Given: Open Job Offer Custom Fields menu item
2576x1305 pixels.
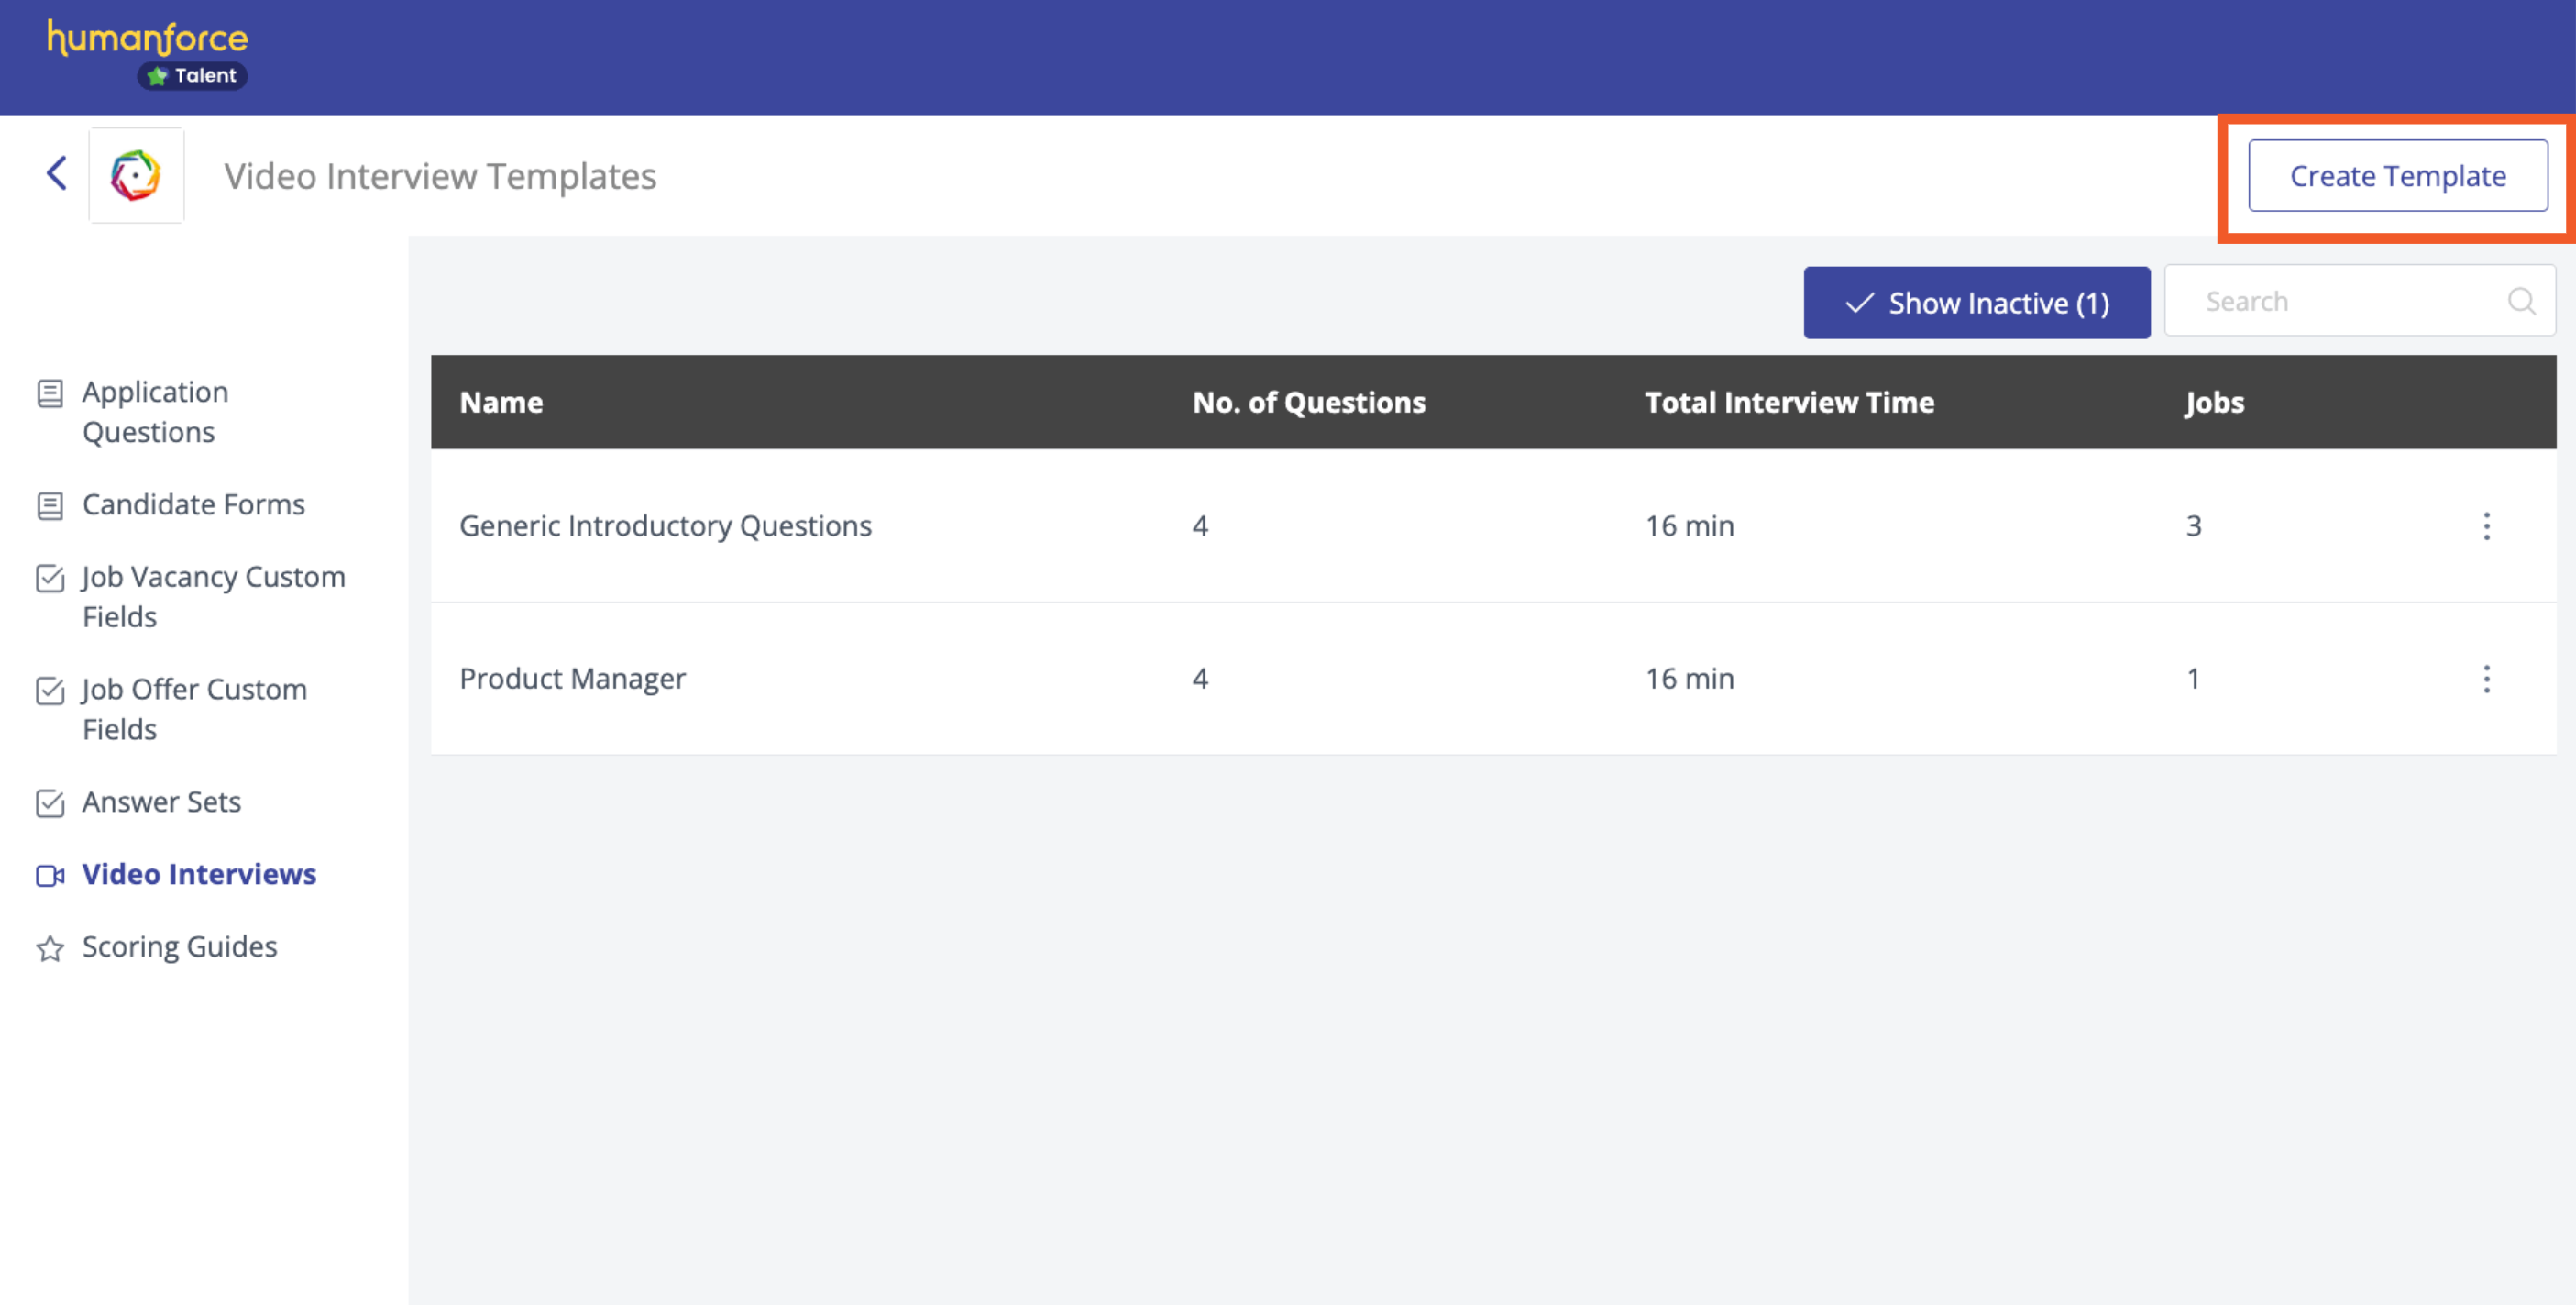Looking at the screenshot, I should (x=194, y=709).
